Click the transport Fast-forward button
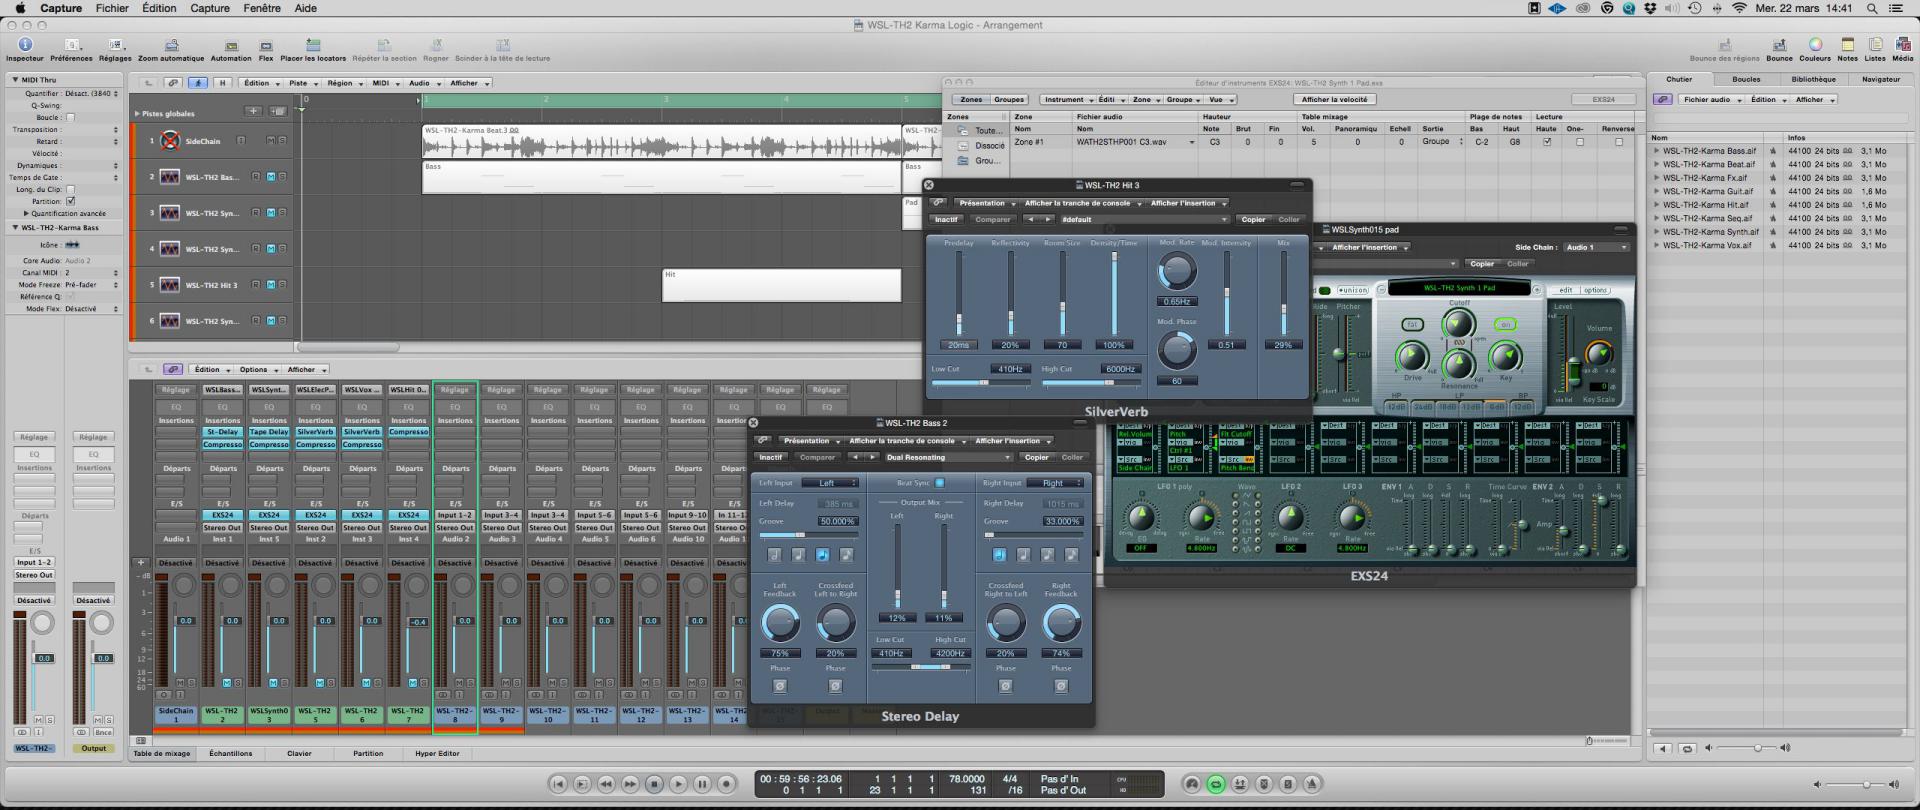This screenshot has width=1920, height=810. [630, 784]
